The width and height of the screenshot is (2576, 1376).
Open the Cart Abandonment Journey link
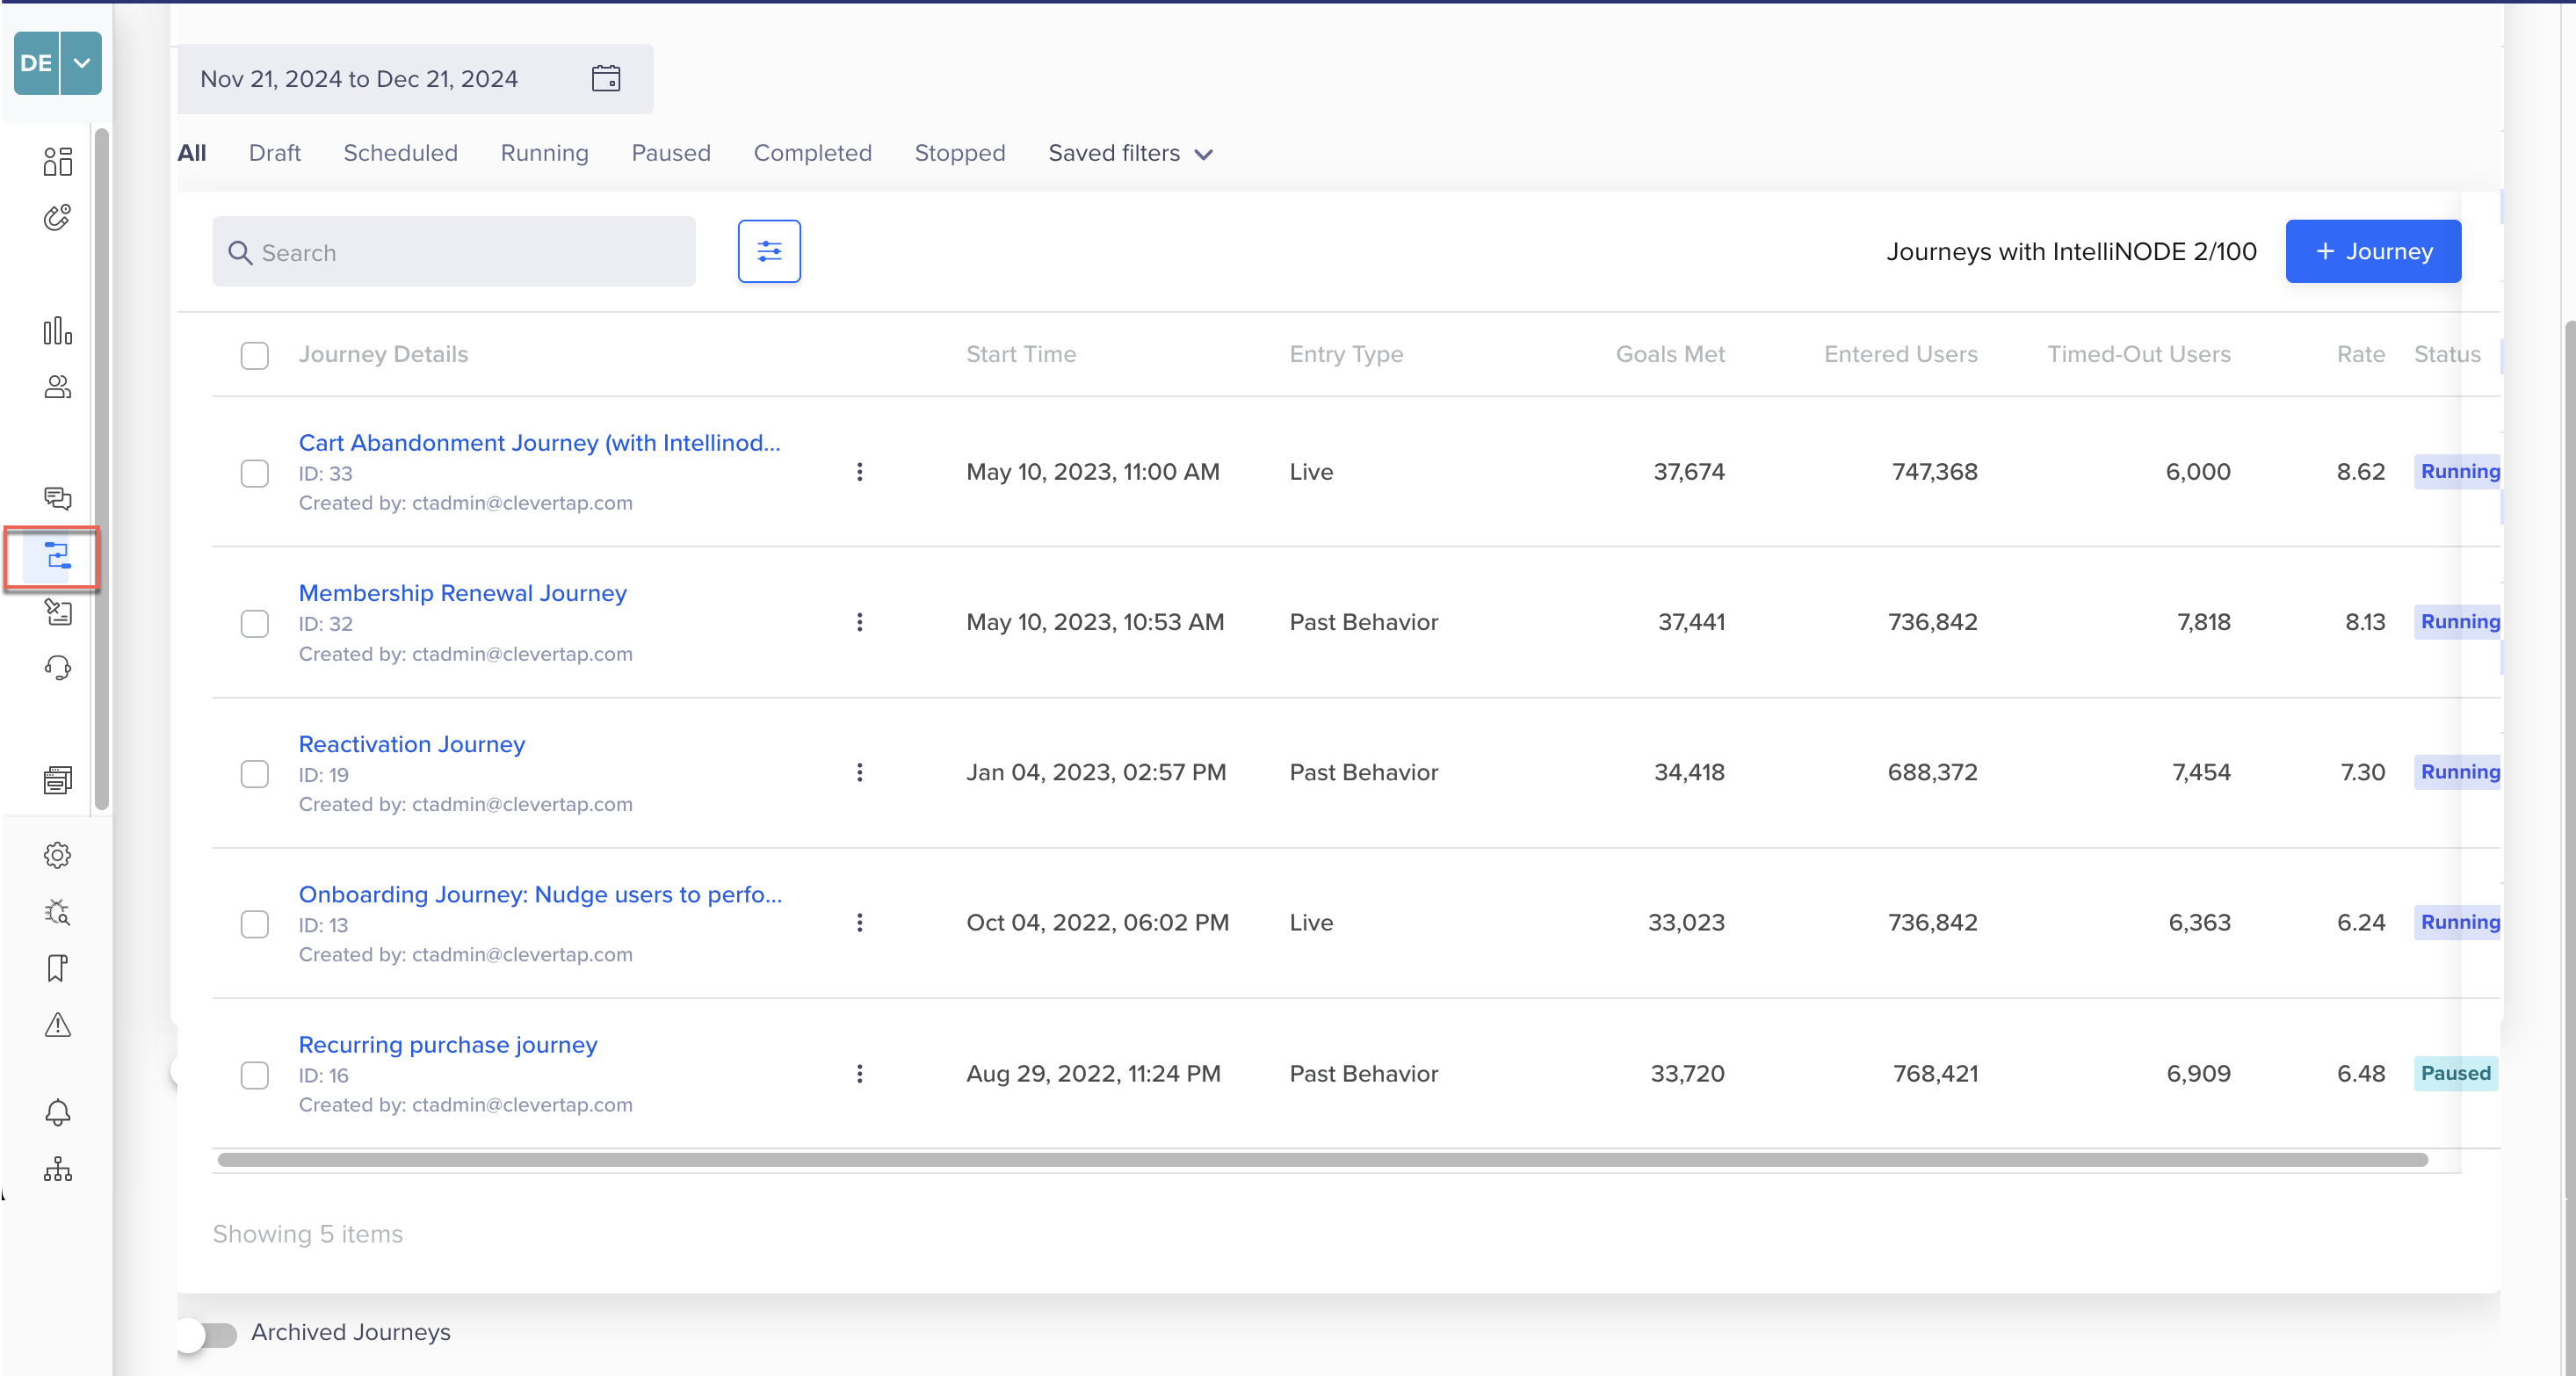(540, 442)
